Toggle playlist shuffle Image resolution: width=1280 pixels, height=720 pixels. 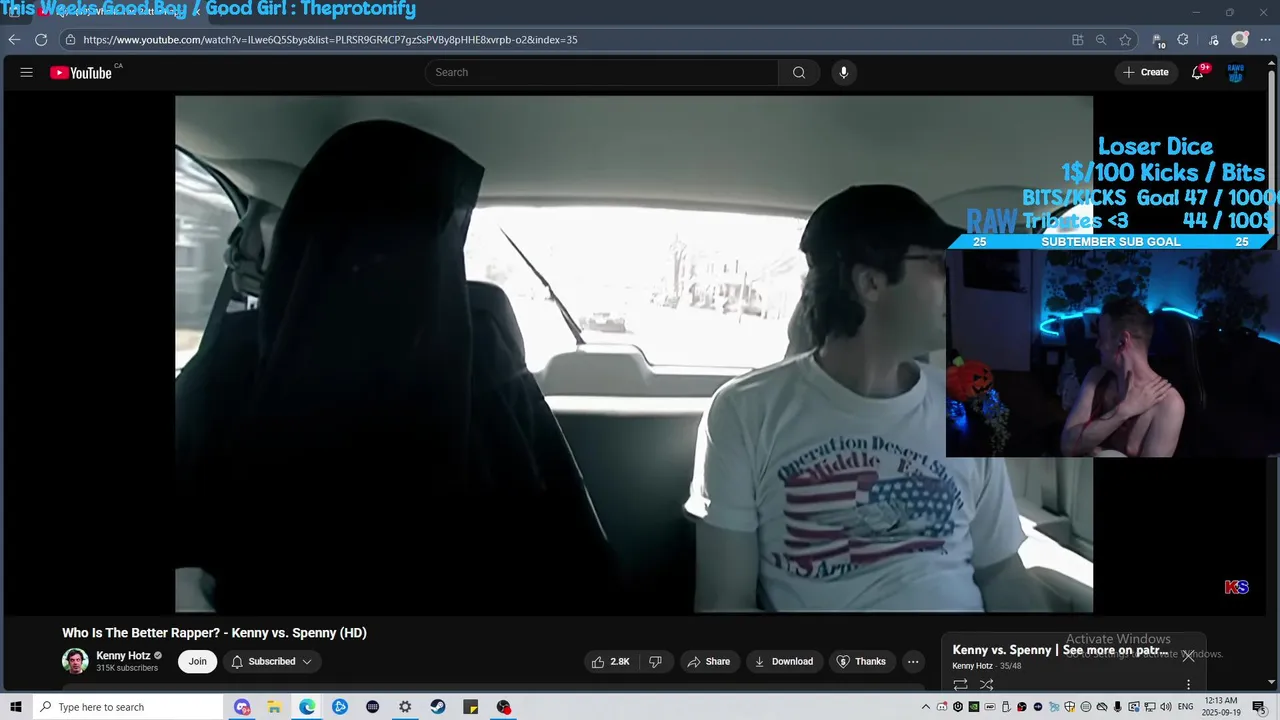[x=986, y=685]
